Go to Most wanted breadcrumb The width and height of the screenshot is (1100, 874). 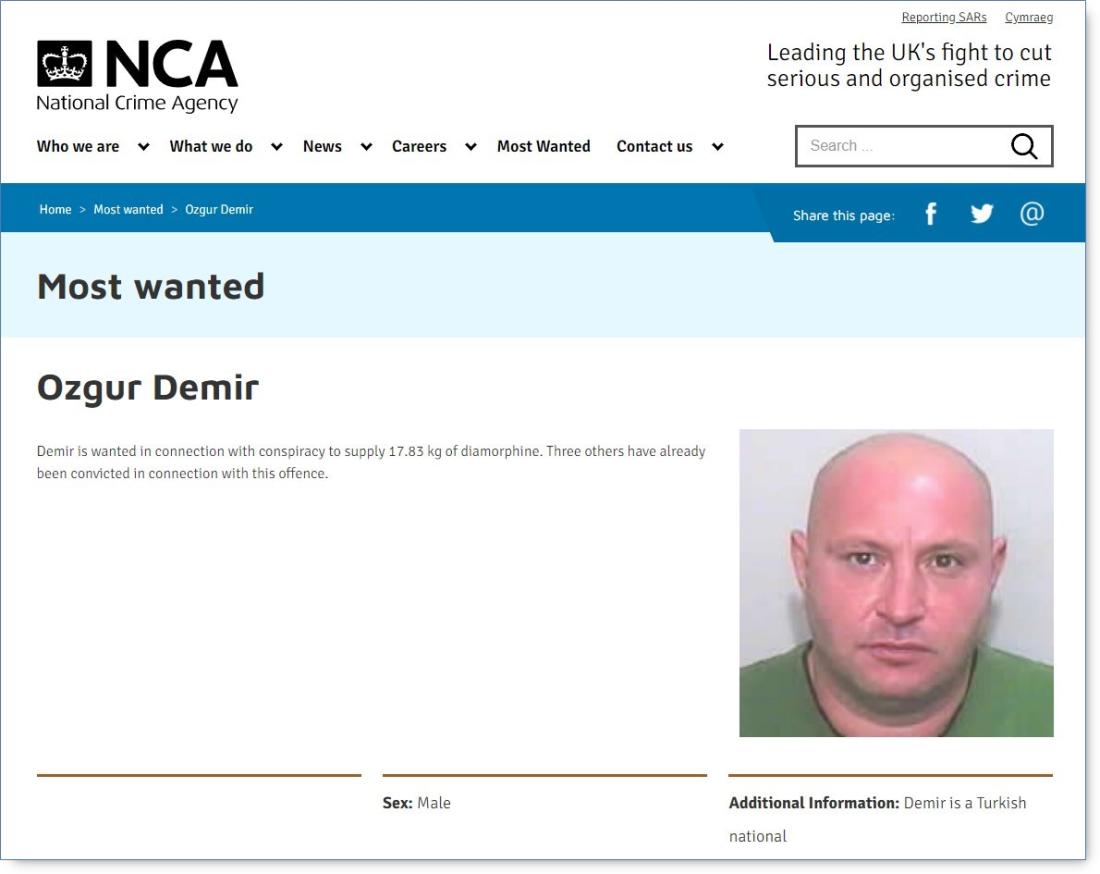[128, 209]
